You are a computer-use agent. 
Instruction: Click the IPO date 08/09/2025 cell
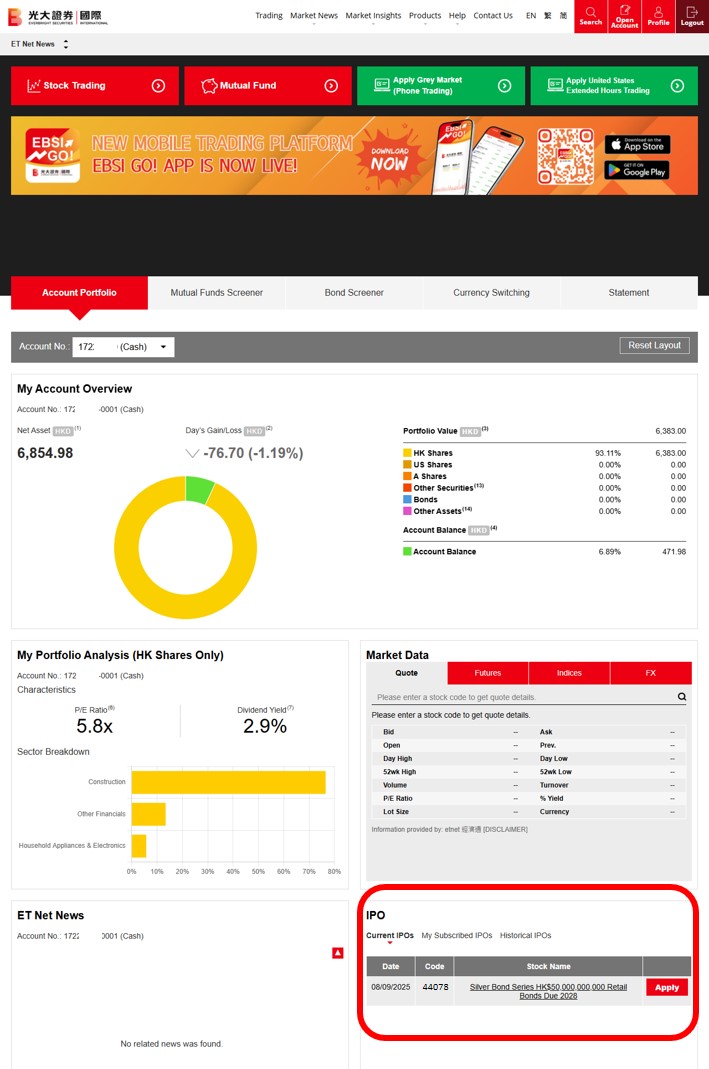tap(391, 987)
